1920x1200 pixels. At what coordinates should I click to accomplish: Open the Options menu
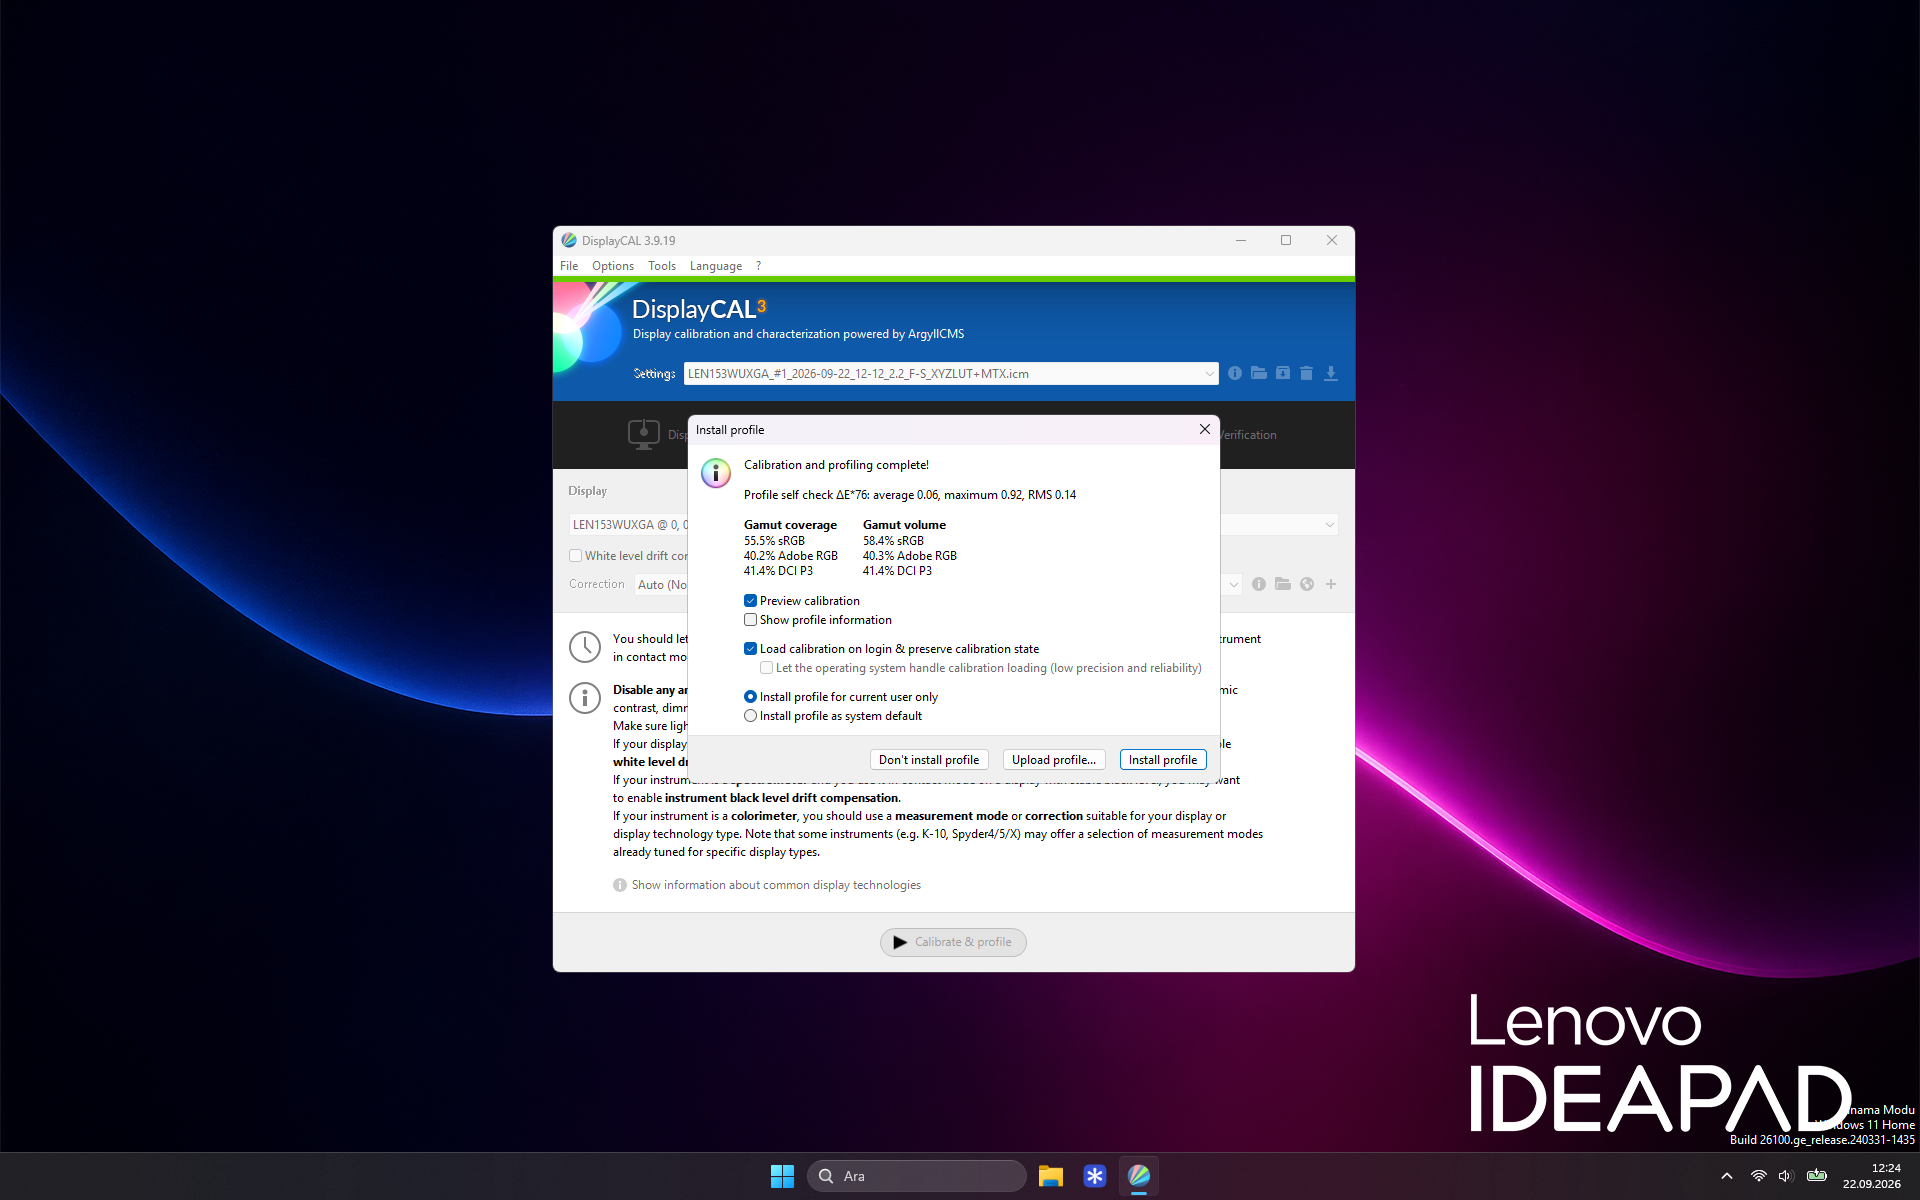pyautogui.click(x=613, y=266)
